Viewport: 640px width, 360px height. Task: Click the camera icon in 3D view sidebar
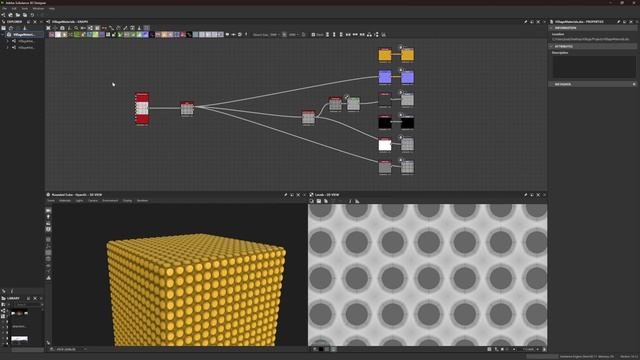[x=48, y=211]
